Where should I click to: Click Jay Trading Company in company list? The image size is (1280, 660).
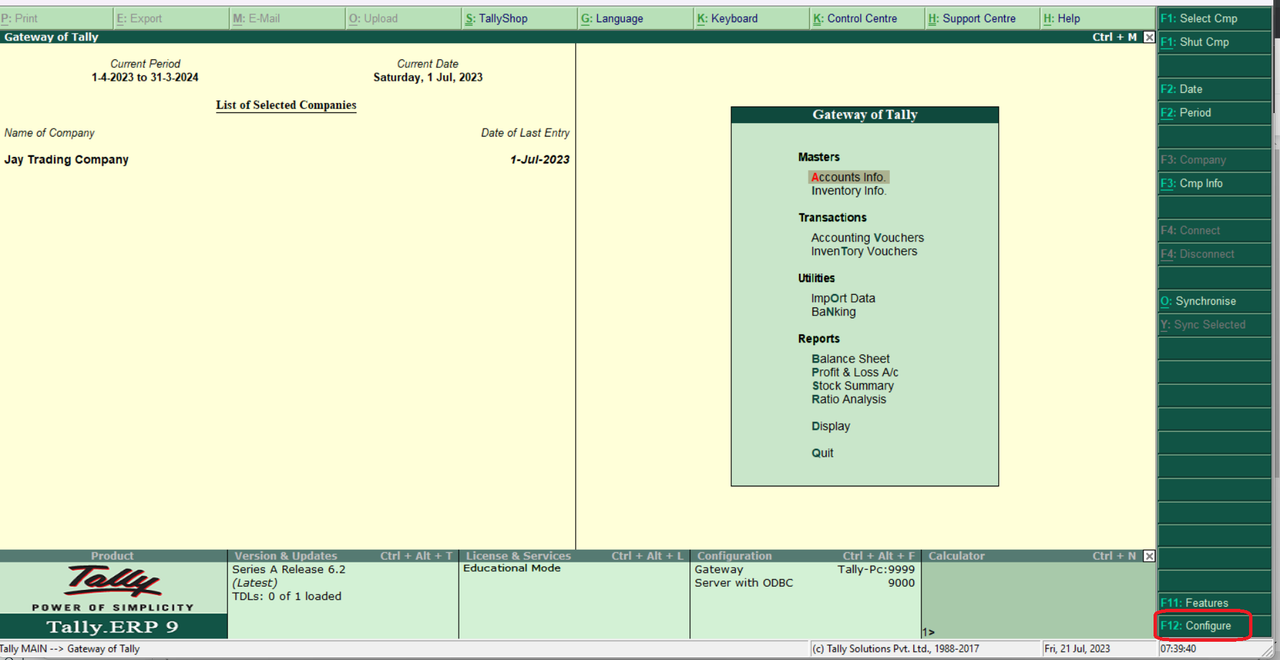click(66, 160)
